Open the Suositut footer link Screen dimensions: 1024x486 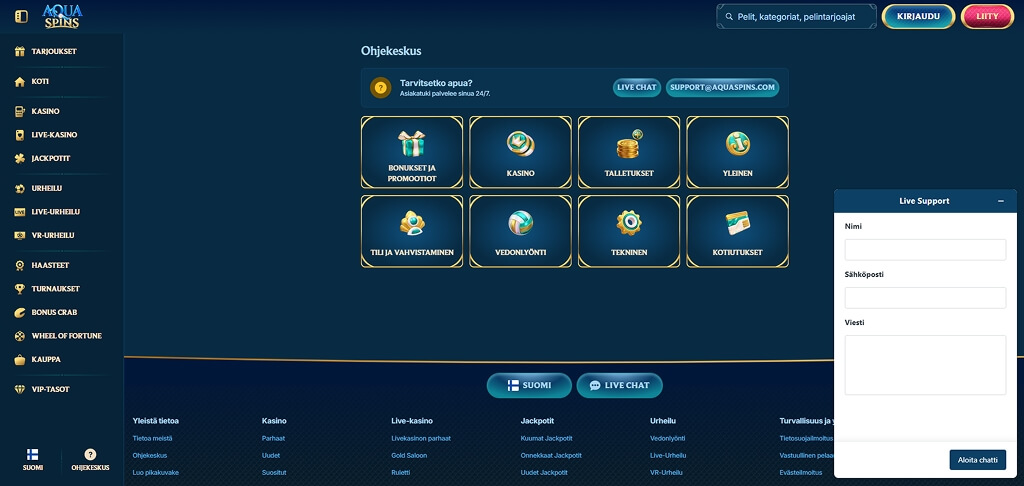point(274,472)
